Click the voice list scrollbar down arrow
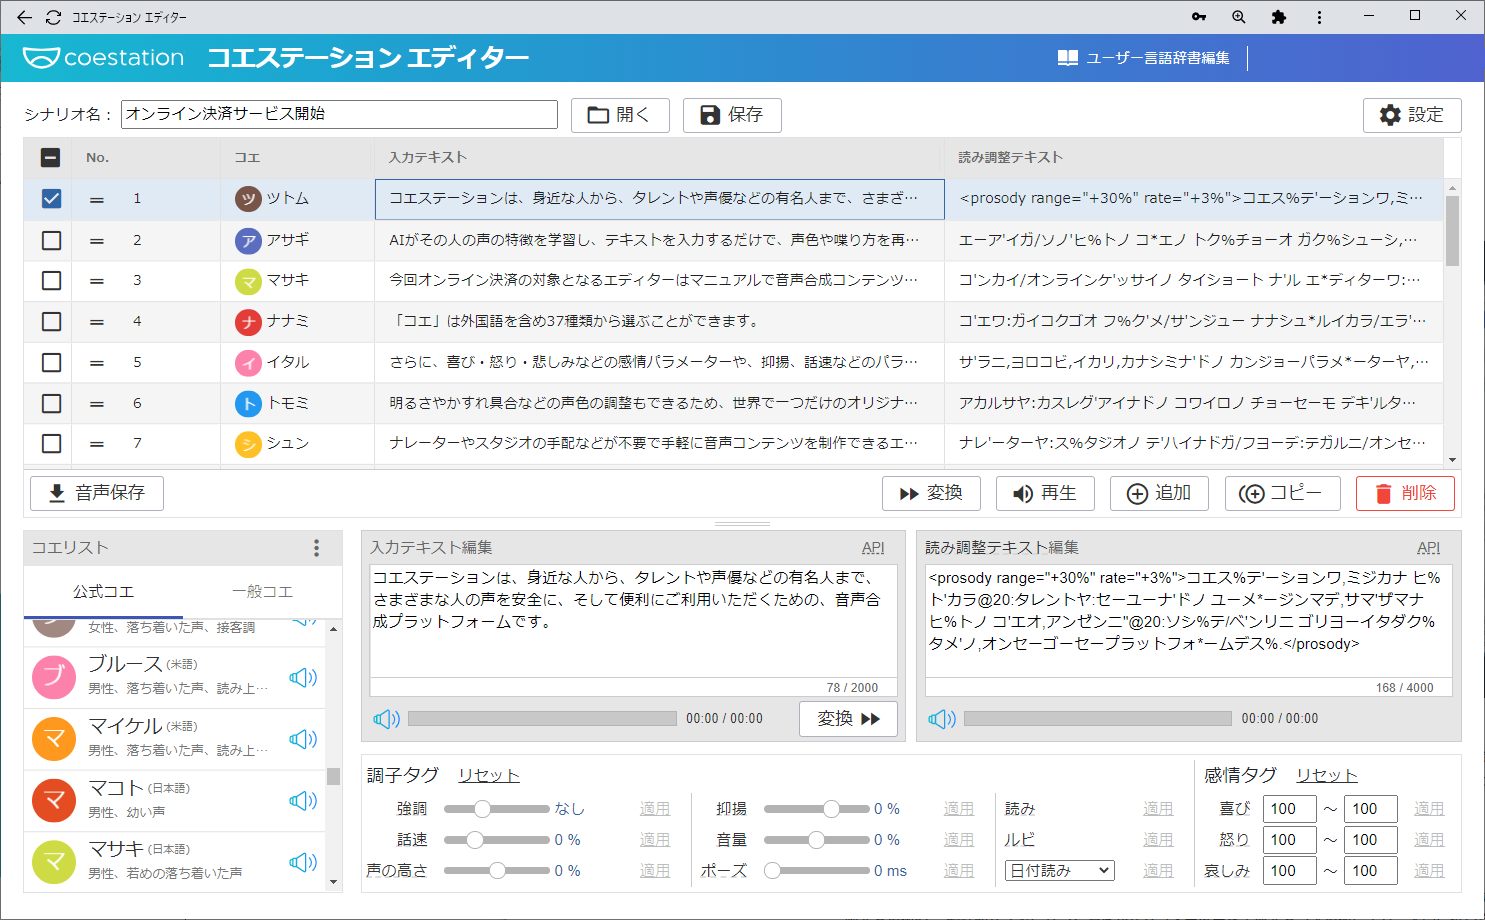Viewport: 1485px width, 920px height. tap(333, 882)
